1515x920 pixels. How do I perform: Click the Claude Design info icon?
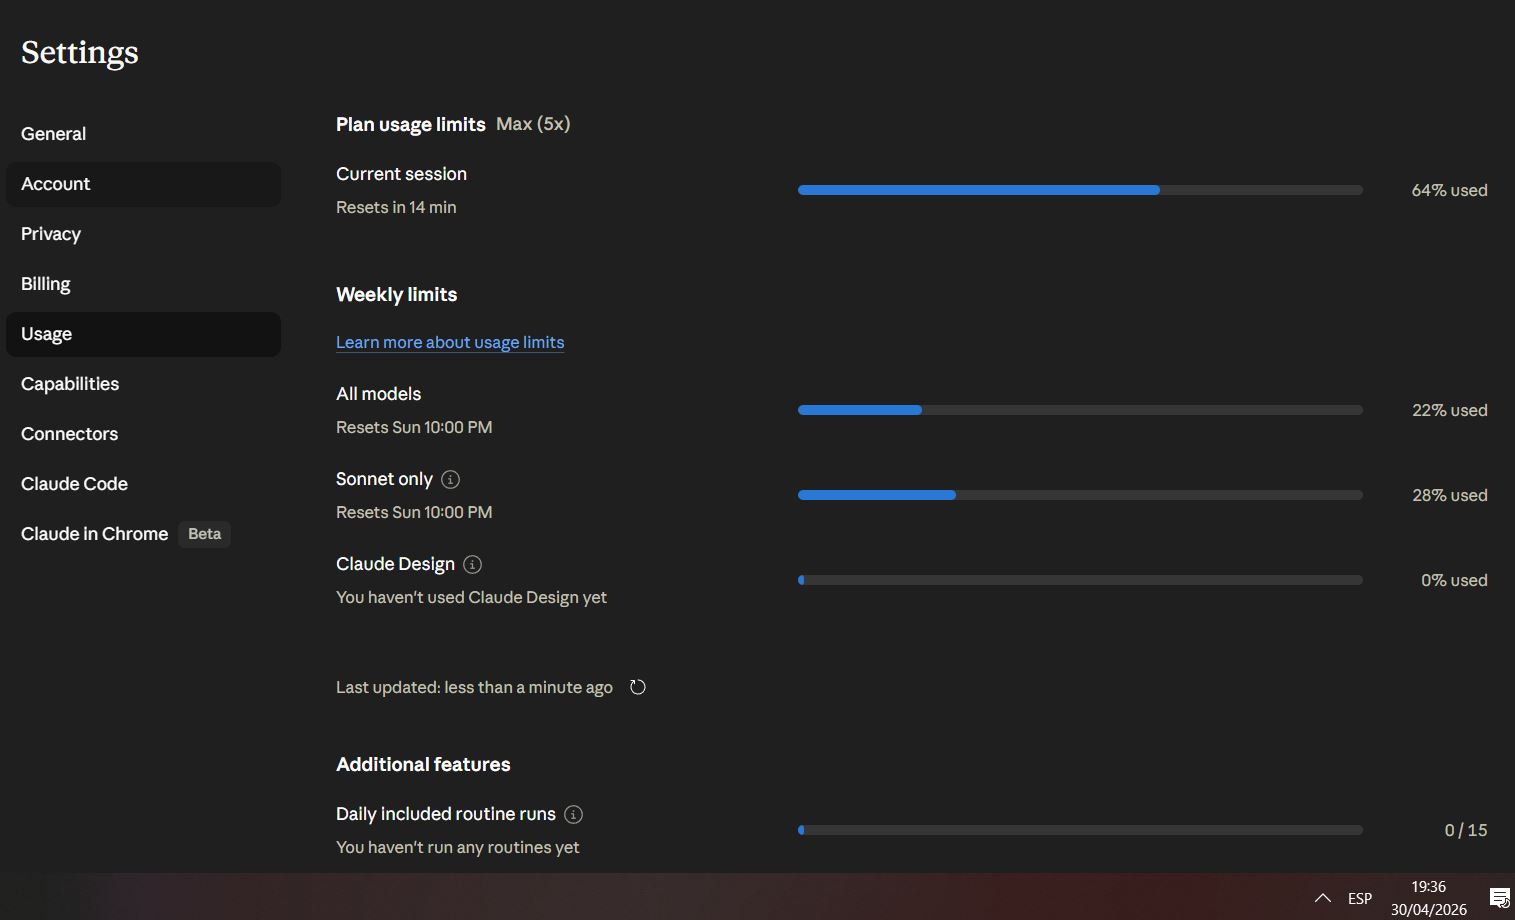[x=473, y=564]
